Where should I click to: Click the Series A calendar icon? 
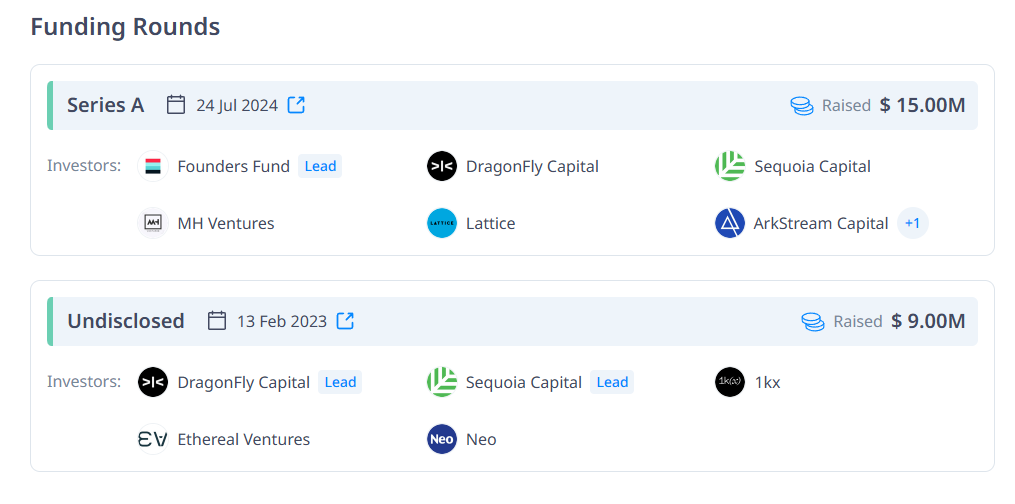pyautogui.click(x=176, y=105)
